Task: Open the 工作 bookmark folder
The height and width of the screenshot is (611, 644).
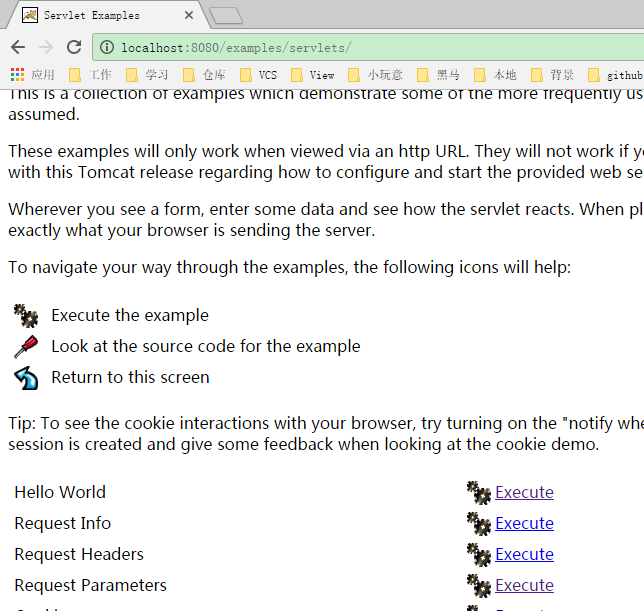Action: click(90, 75)
